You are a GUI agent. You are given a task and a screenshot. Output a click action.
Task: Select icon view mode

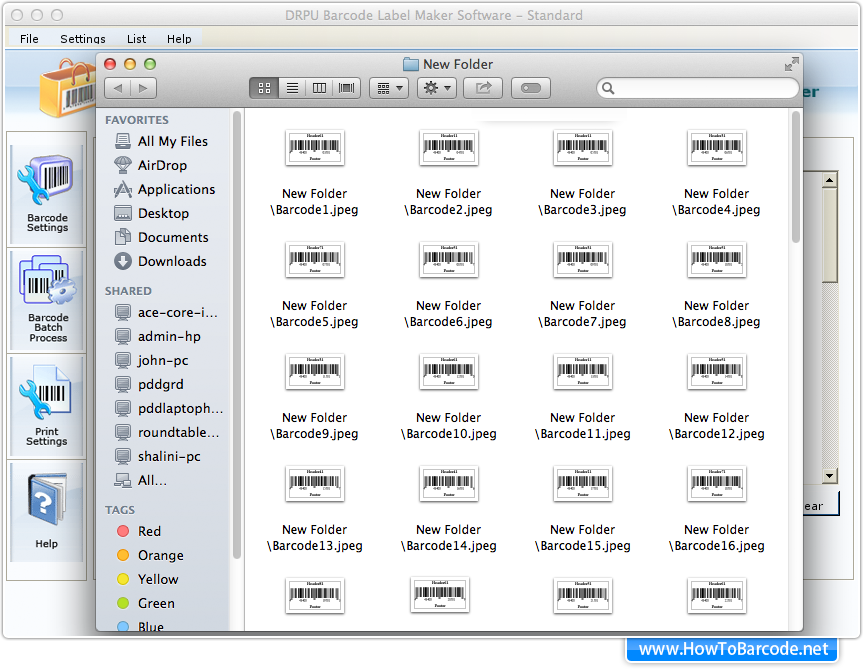[264, 87]
